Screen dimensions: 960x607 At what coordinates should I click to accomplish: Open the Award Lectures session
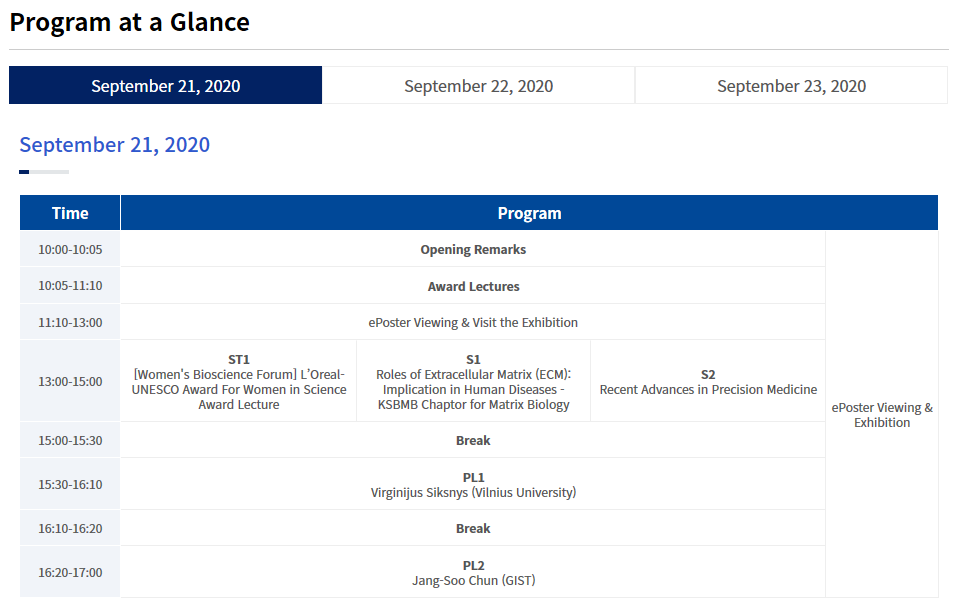472,287
